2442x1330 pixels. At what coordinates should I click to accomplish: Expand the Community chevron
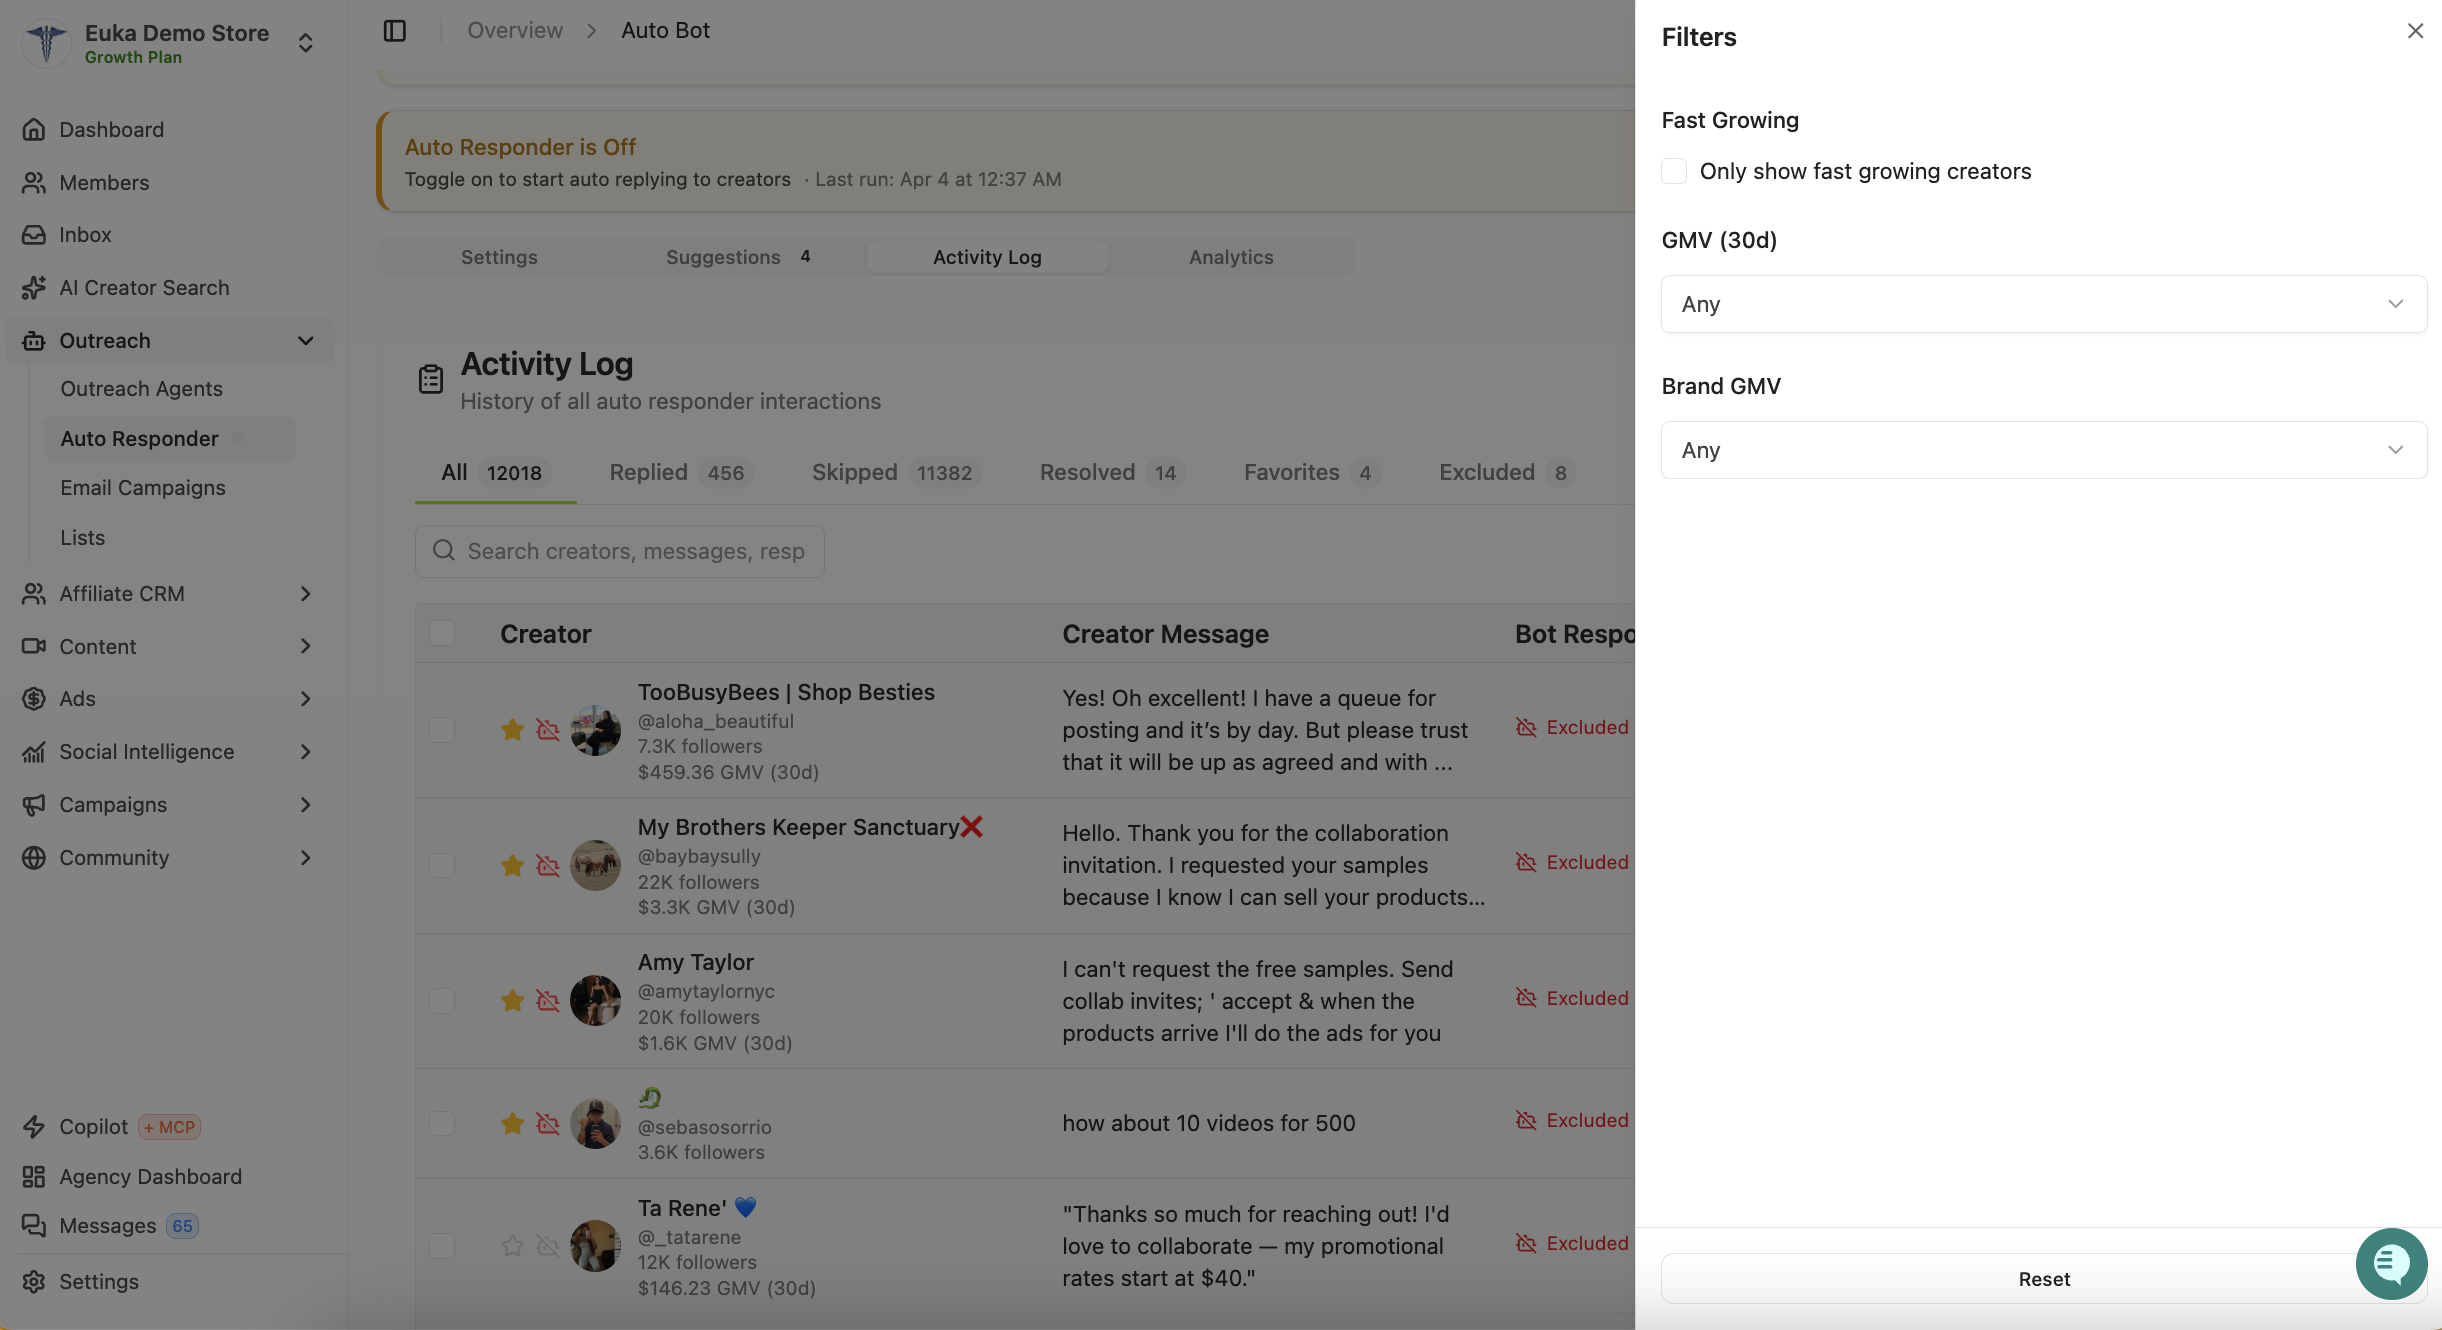click(x=306, y=858)
